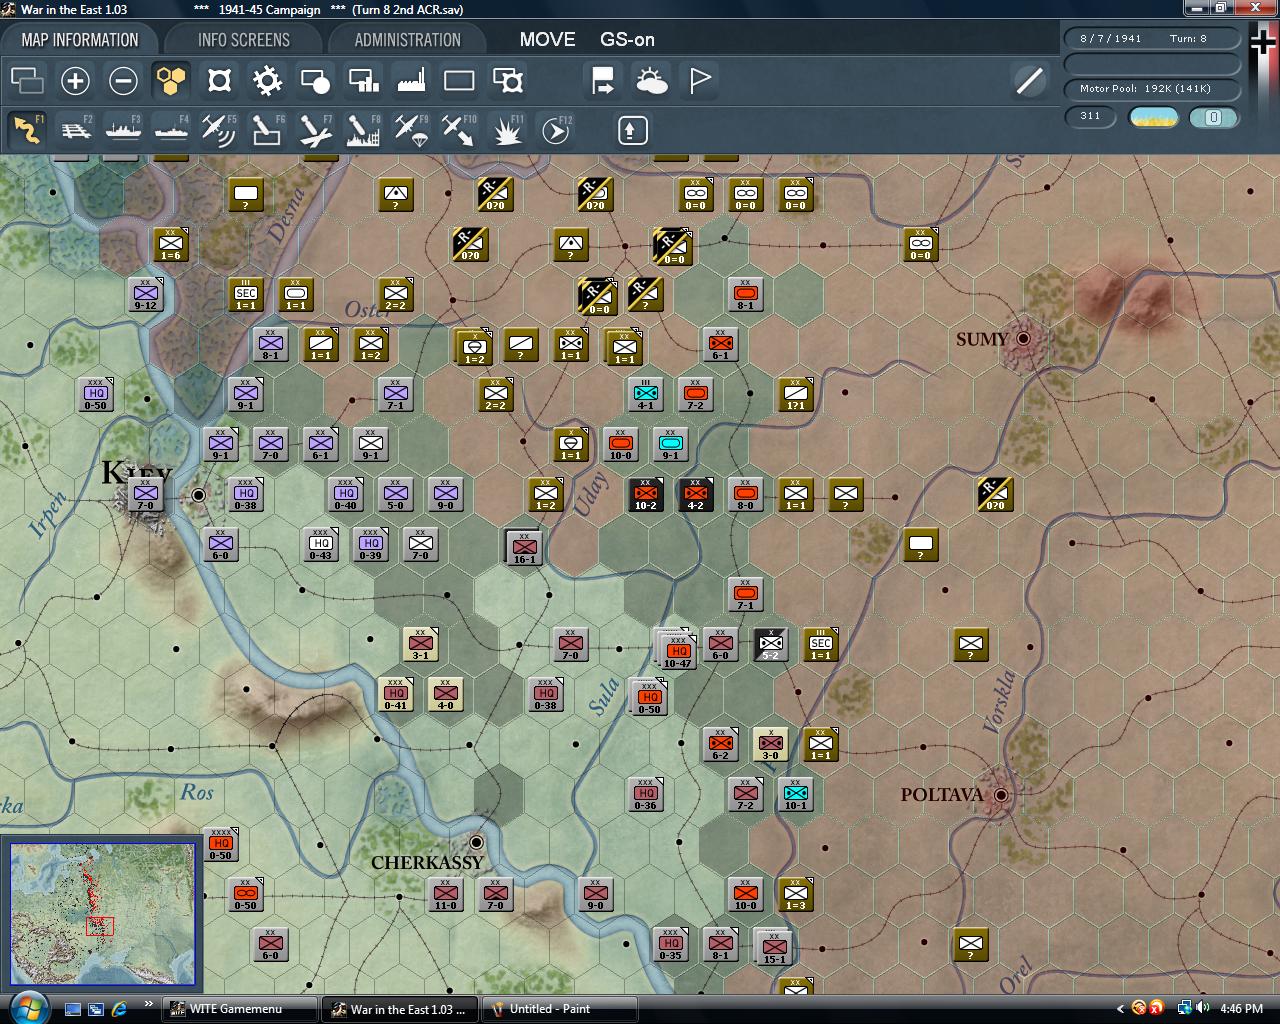Select the 15-1 counter at bottom
This screenshot has height=1024, width=1280.
(x=774, y=947)
